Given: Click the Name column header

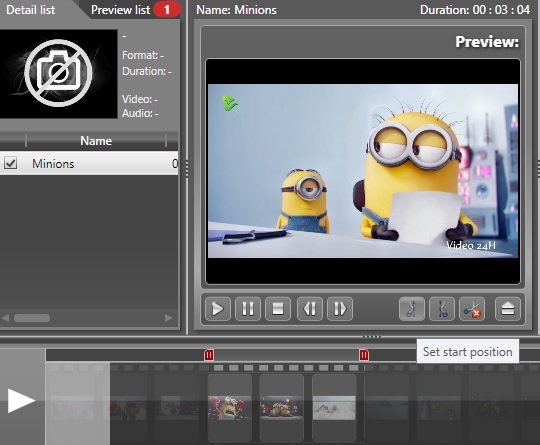Looking at the screenshot, I should coord(96,141).
